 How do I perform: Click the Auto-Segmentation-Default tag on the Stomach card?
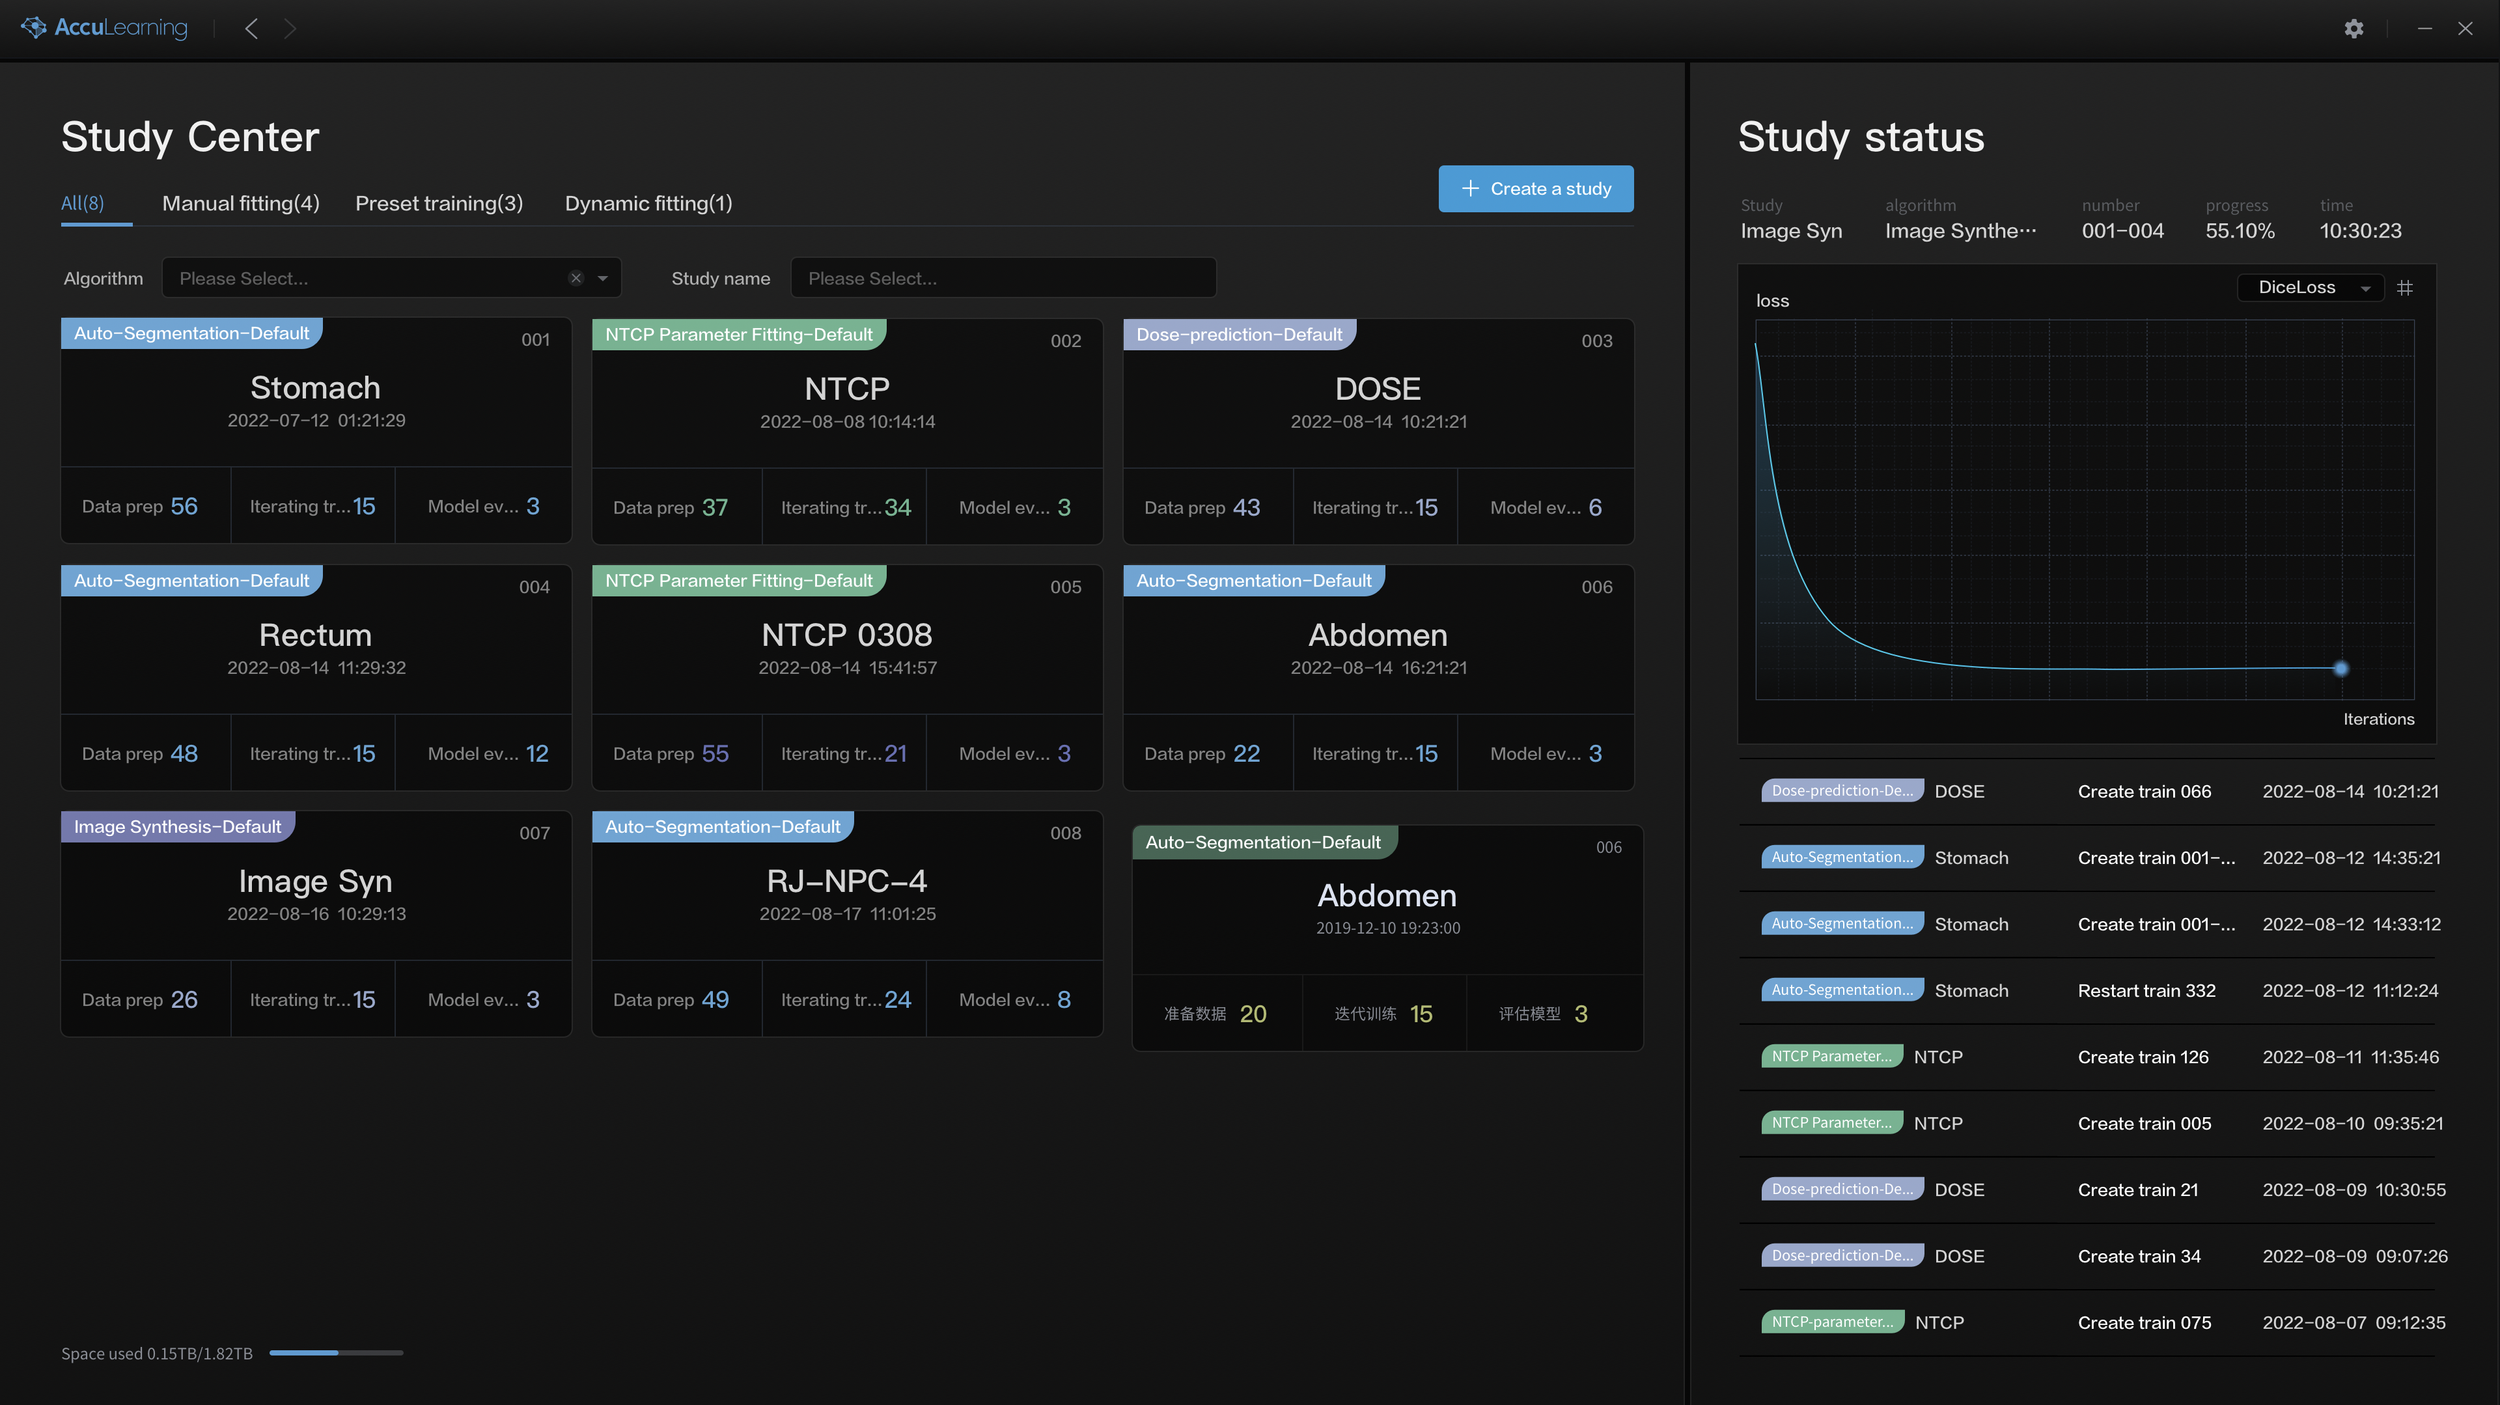[x=190, y=333]
